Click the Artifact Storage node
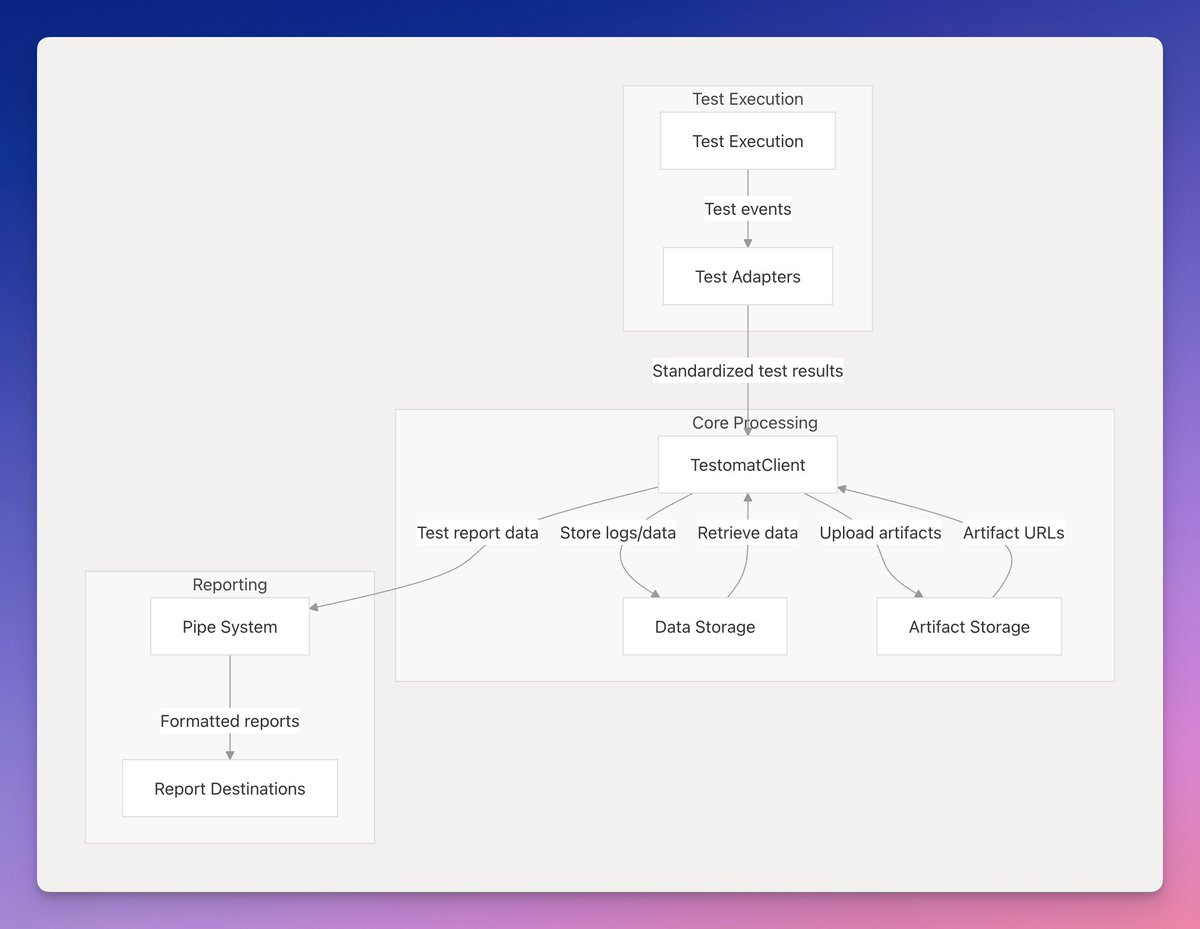This screenshot has width=1200, height=929. (969, 627)
